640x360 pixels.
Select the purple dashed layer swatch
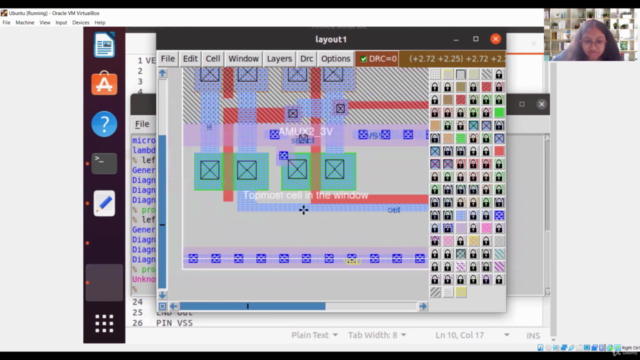pos(461,267)
